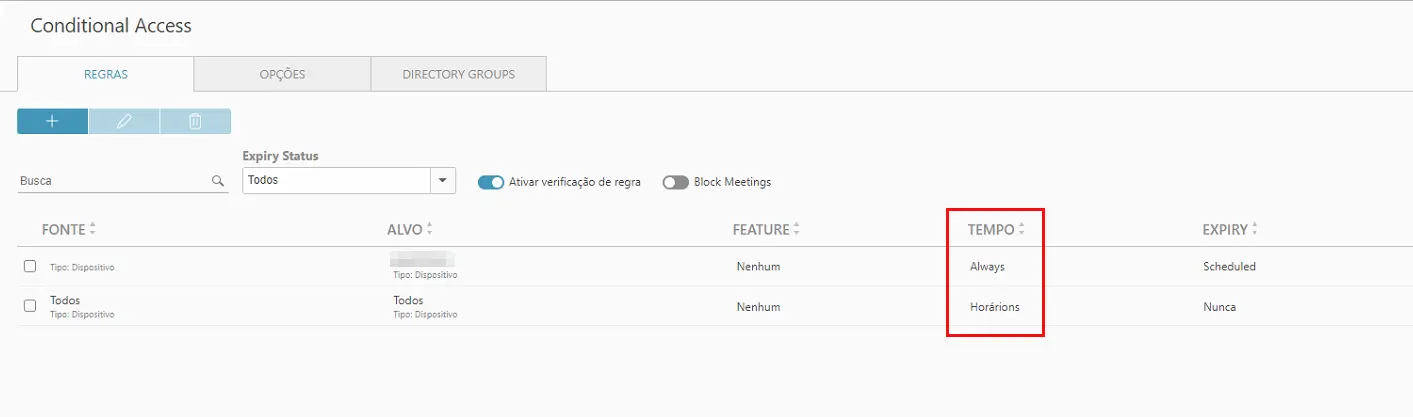Sort rules by EXPIRY column arrows
The image size is (1413, 417).
pyautogui.click(x=1255, y=229)
